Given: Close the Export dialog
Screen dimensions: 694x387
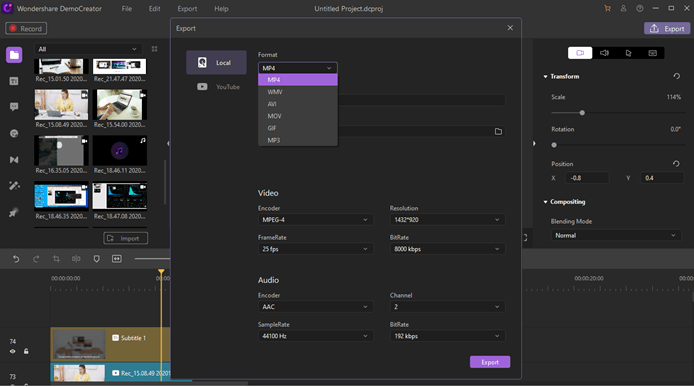Looking at the screenshot, I should [510, 28].
